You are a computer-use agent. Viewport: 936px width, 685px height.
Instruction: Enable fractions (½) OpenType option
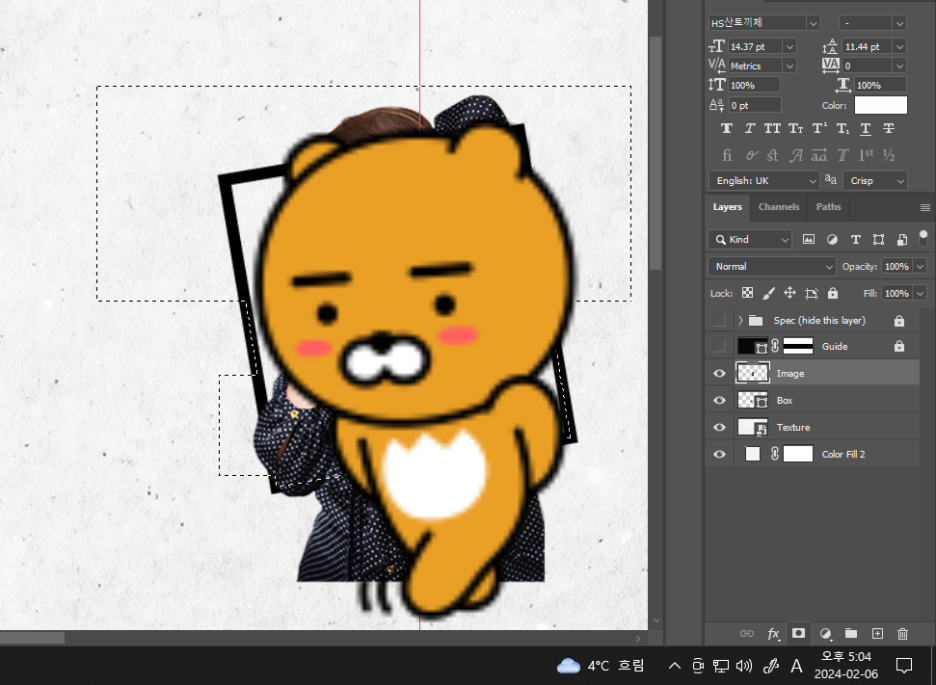coord(889,156)
